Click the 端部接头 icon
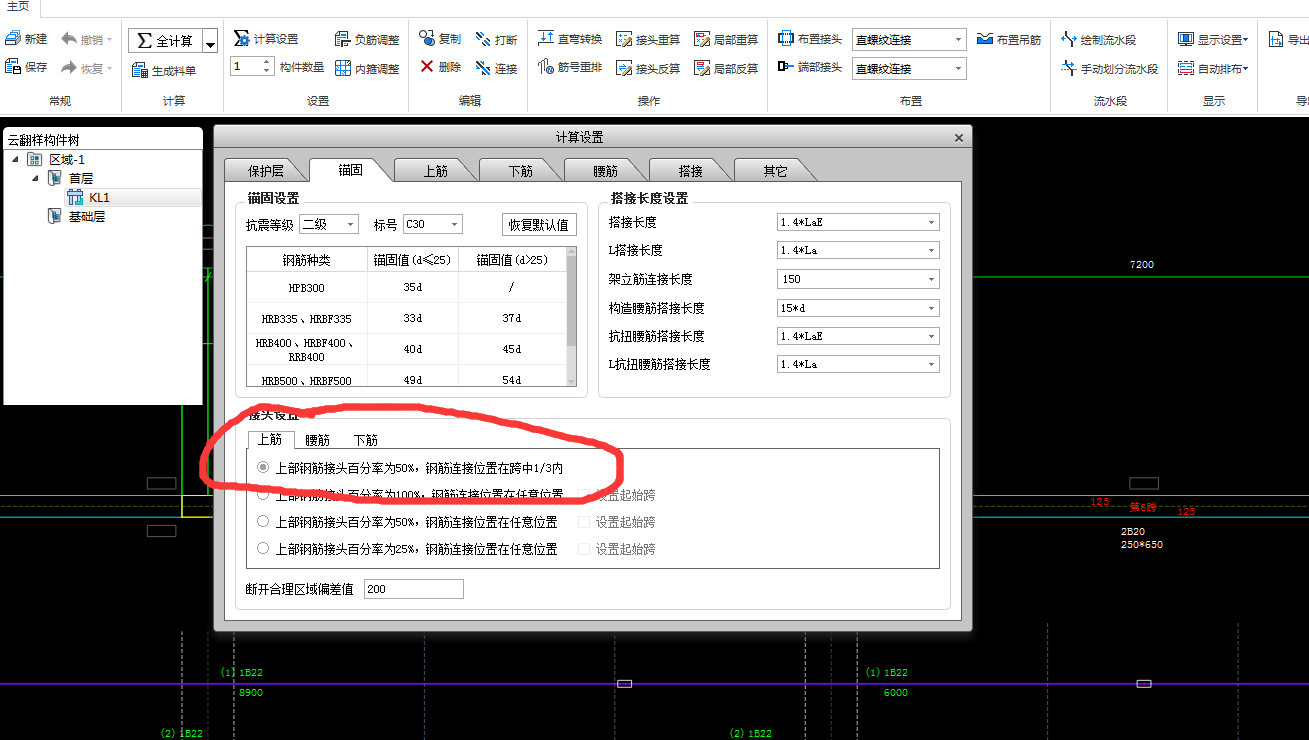The image size is (1309, 740). click(786, 68)
